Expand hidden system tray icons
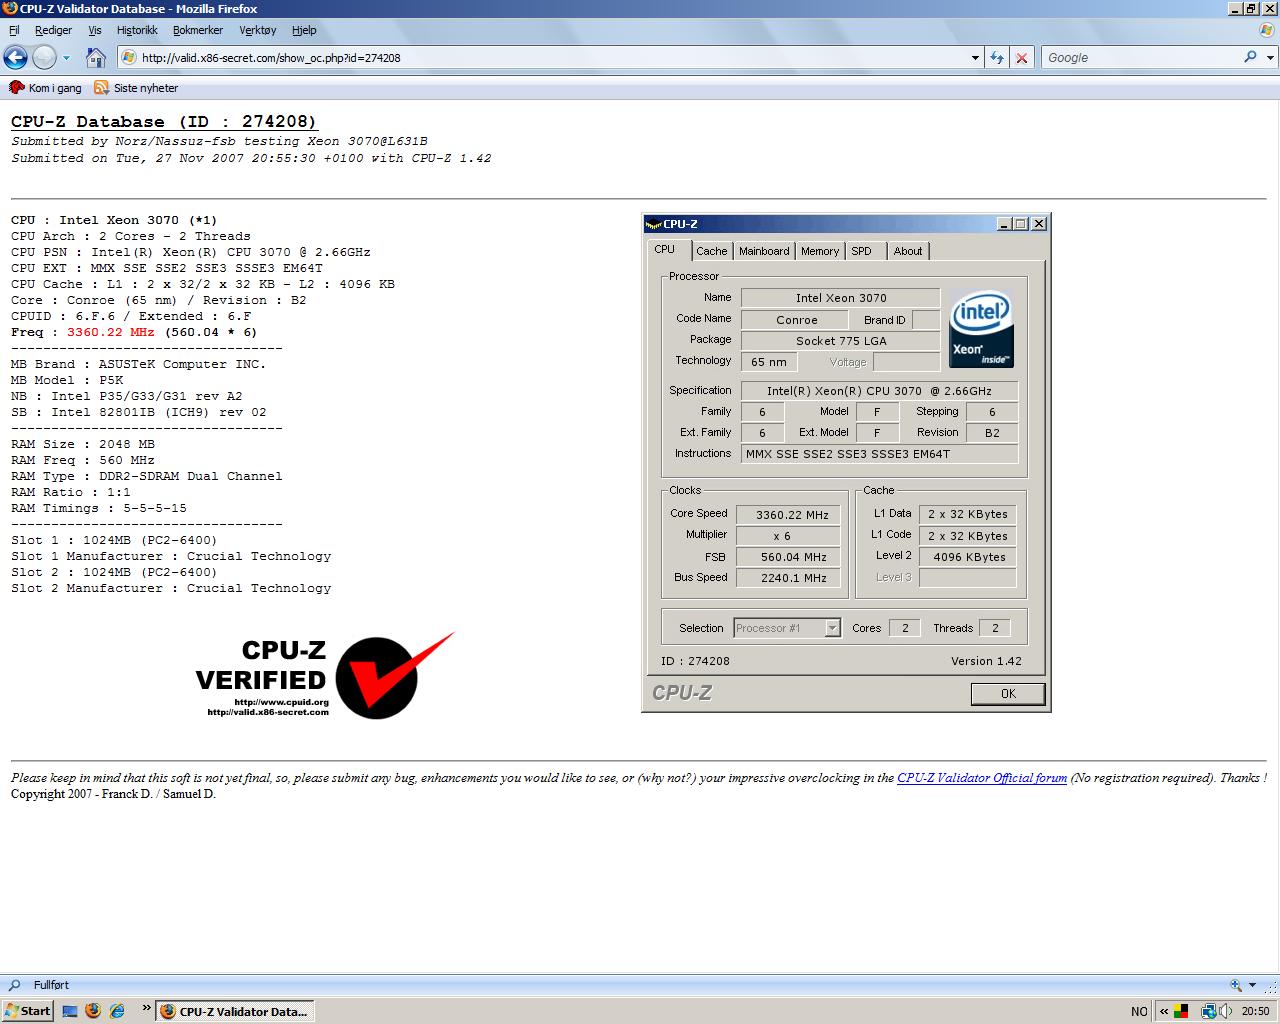 click(1164, 1011)
